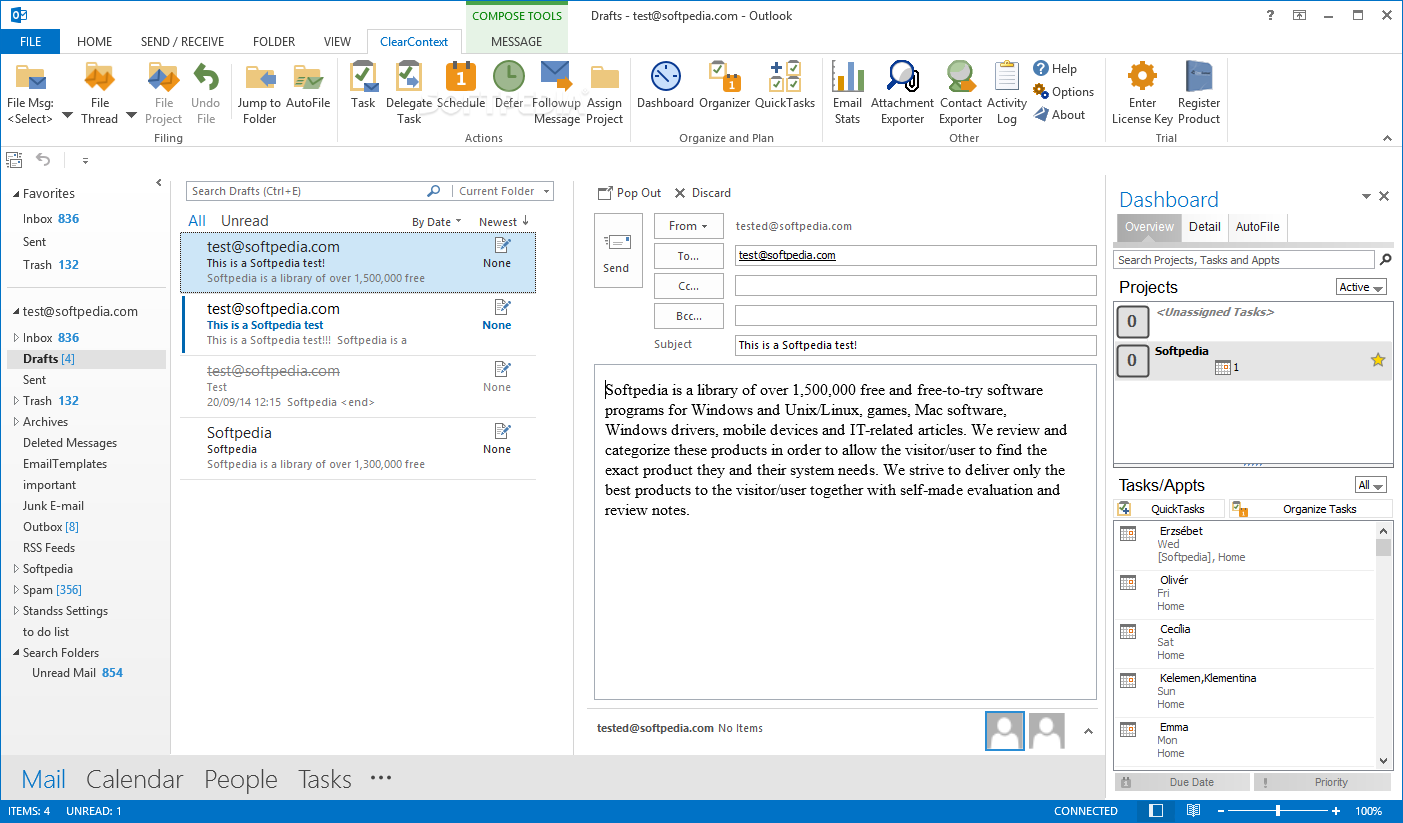Expand the people pane chevron
This screenshot has height=823, width=1403.
tap(1089, 731)
